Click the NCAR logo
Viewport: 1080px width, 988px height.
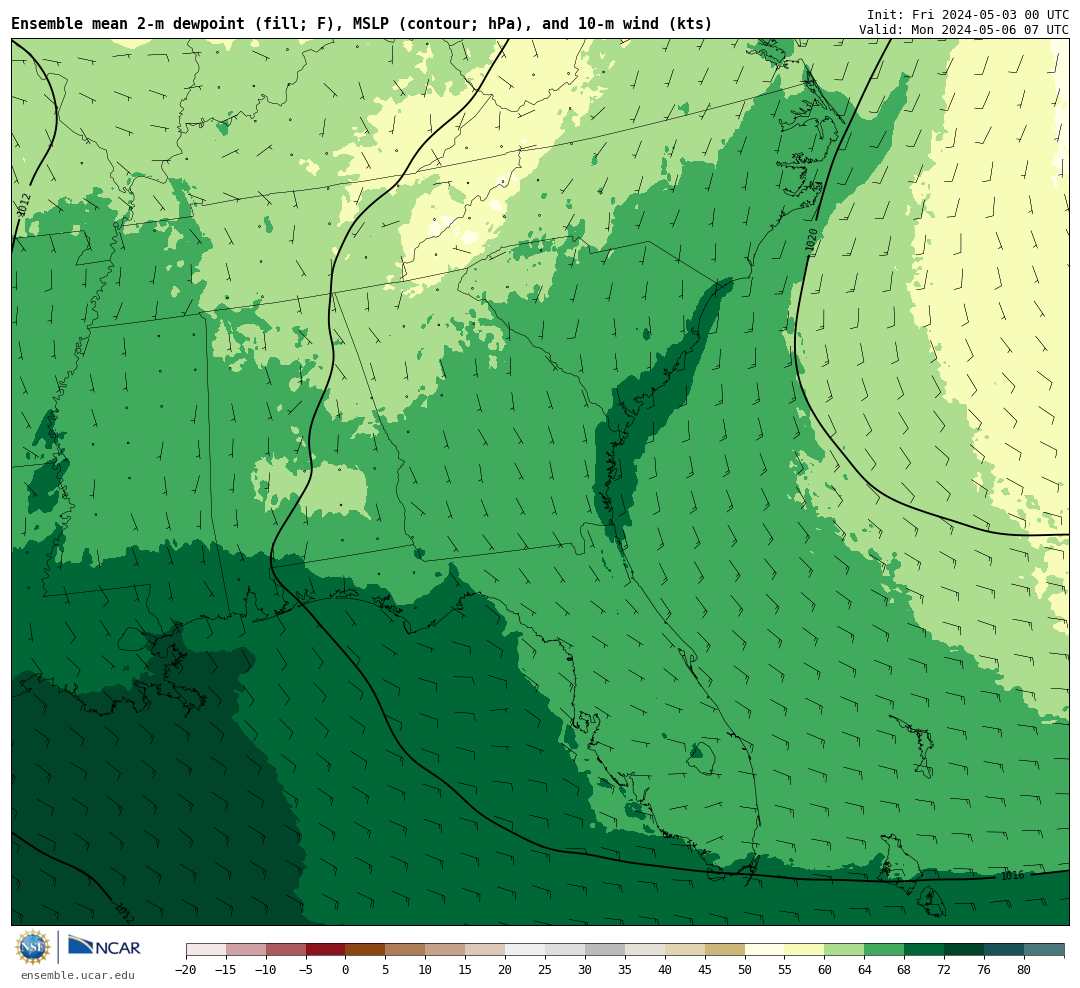[x=104, y=946]
